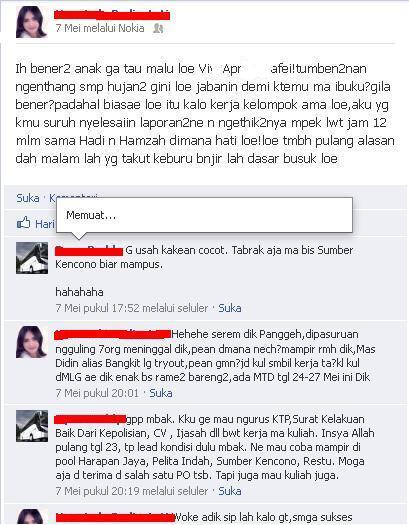Like the 20:19 comment with Suka
The height and width of the screenshot is (525, 409).
click(230, 491)
